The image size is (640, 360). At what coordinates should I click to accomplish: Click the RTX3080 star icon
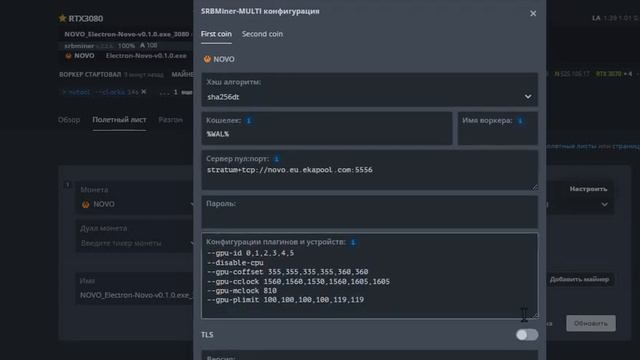pos(62,18)
